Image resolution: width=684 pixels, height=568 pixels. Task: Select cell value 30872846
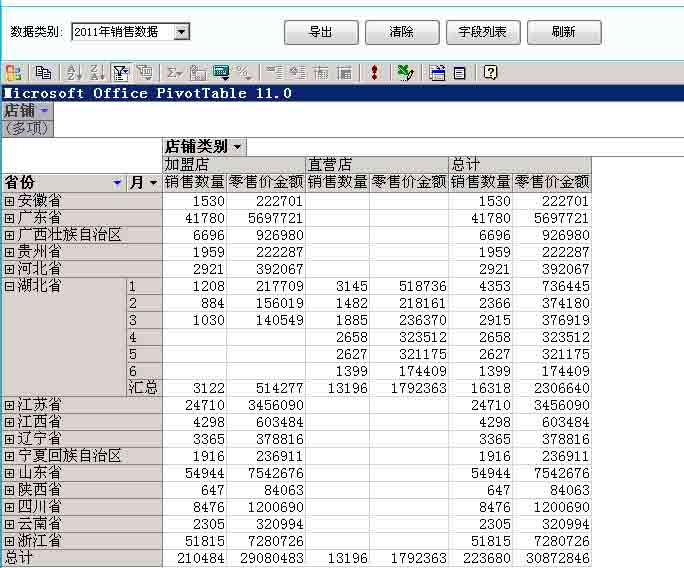pyautogui.click(x=552, y=558)
